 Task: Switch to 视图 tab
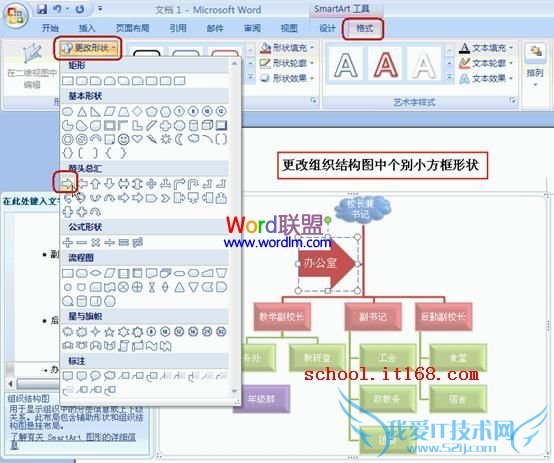pos(289,28)
